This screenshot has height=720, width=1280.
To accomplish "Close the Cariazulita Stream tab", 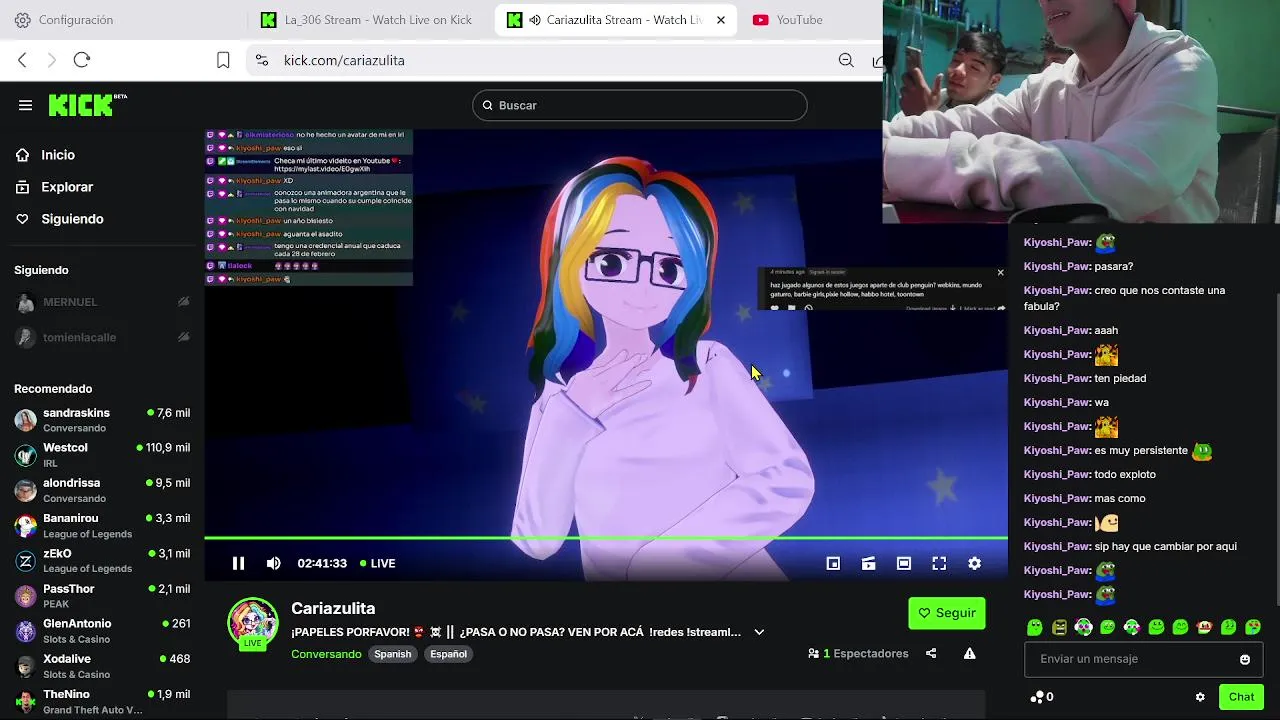I will tap(721, 20).
